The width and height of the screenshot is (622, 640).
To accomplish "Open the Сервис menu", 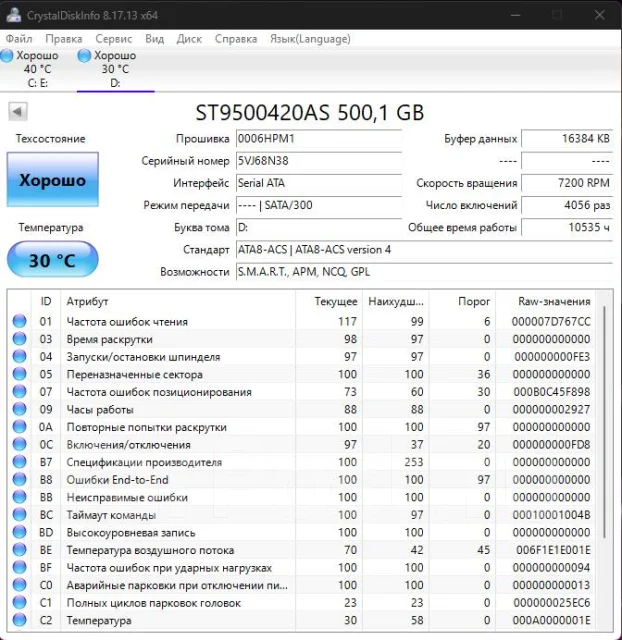I will coord(113,39).
